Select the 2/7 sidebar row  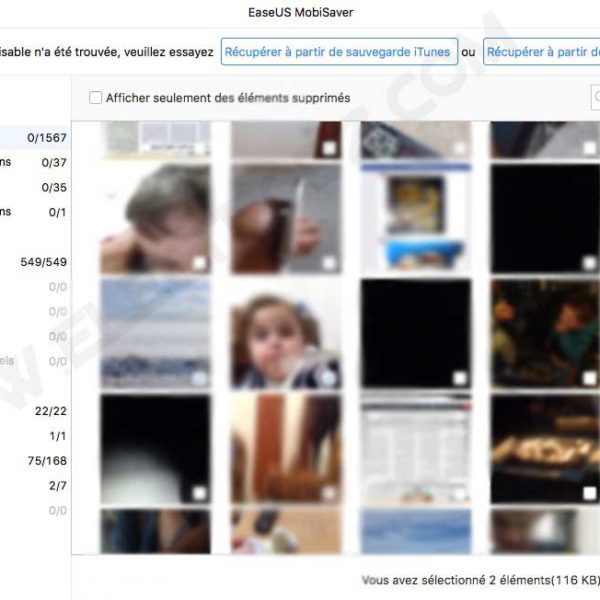pos(35,486)
